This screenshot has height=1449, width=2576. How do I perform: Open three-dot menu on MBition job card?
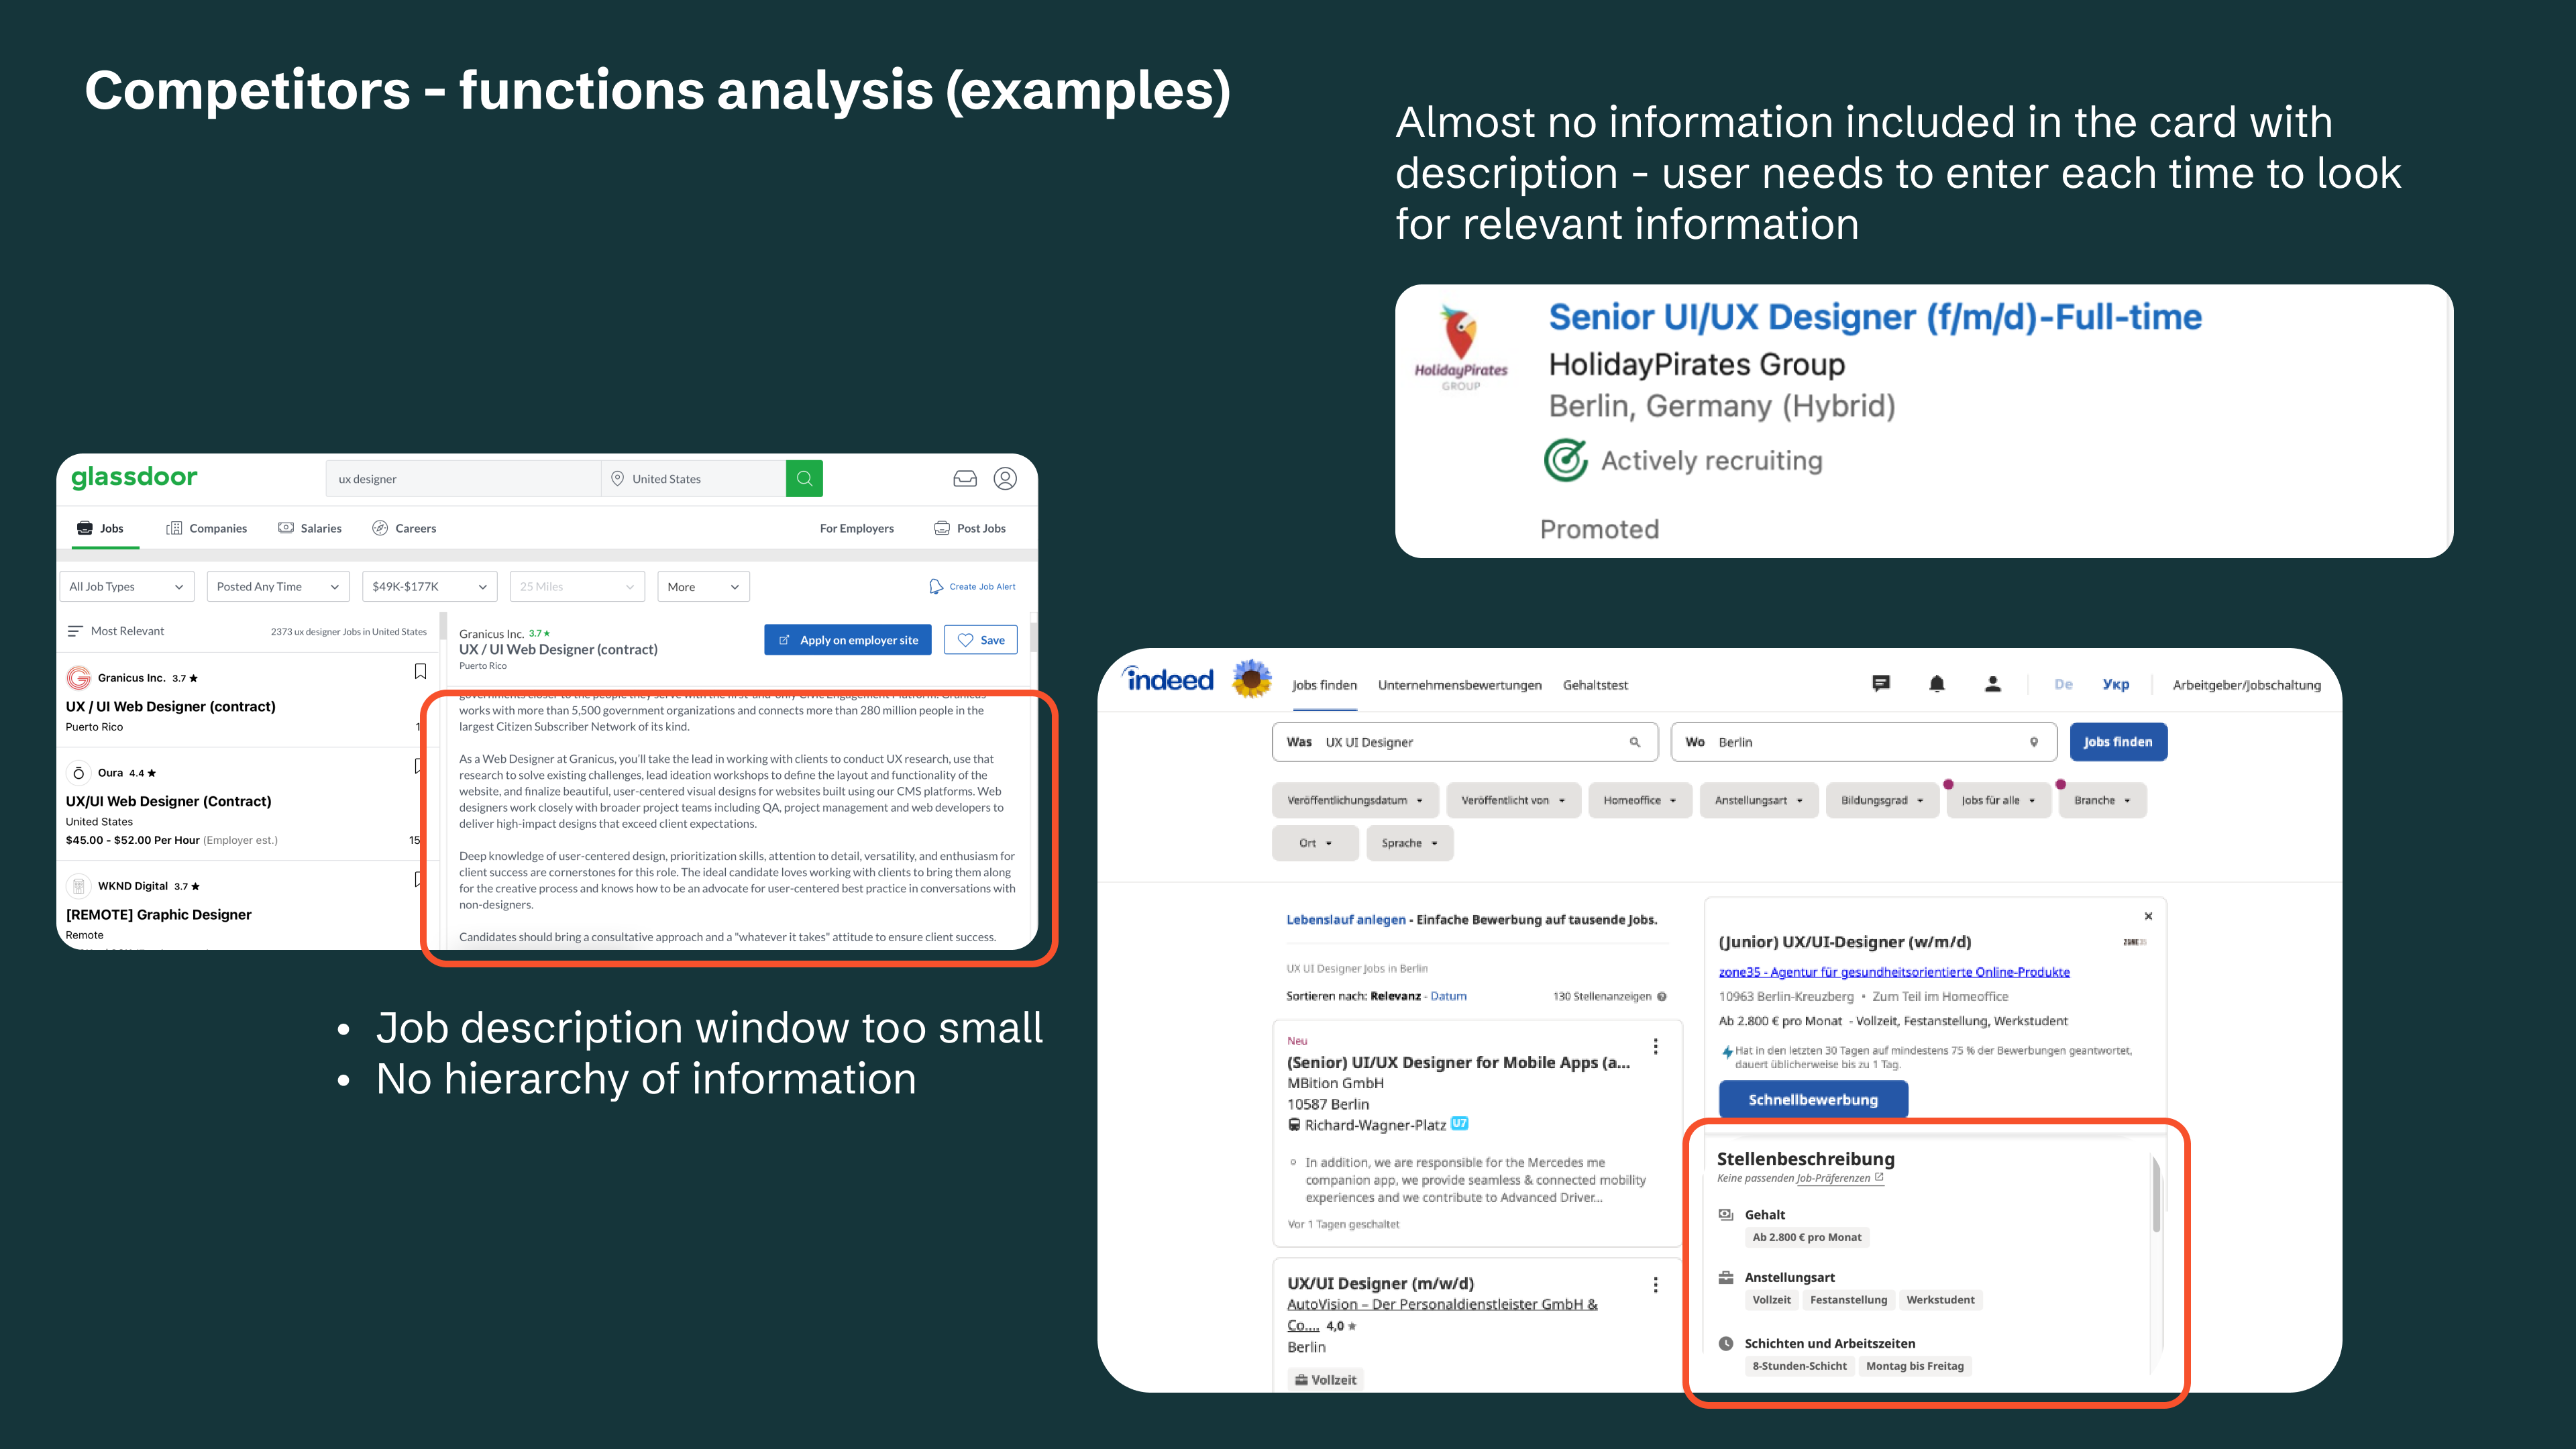coord(1655,1046)
